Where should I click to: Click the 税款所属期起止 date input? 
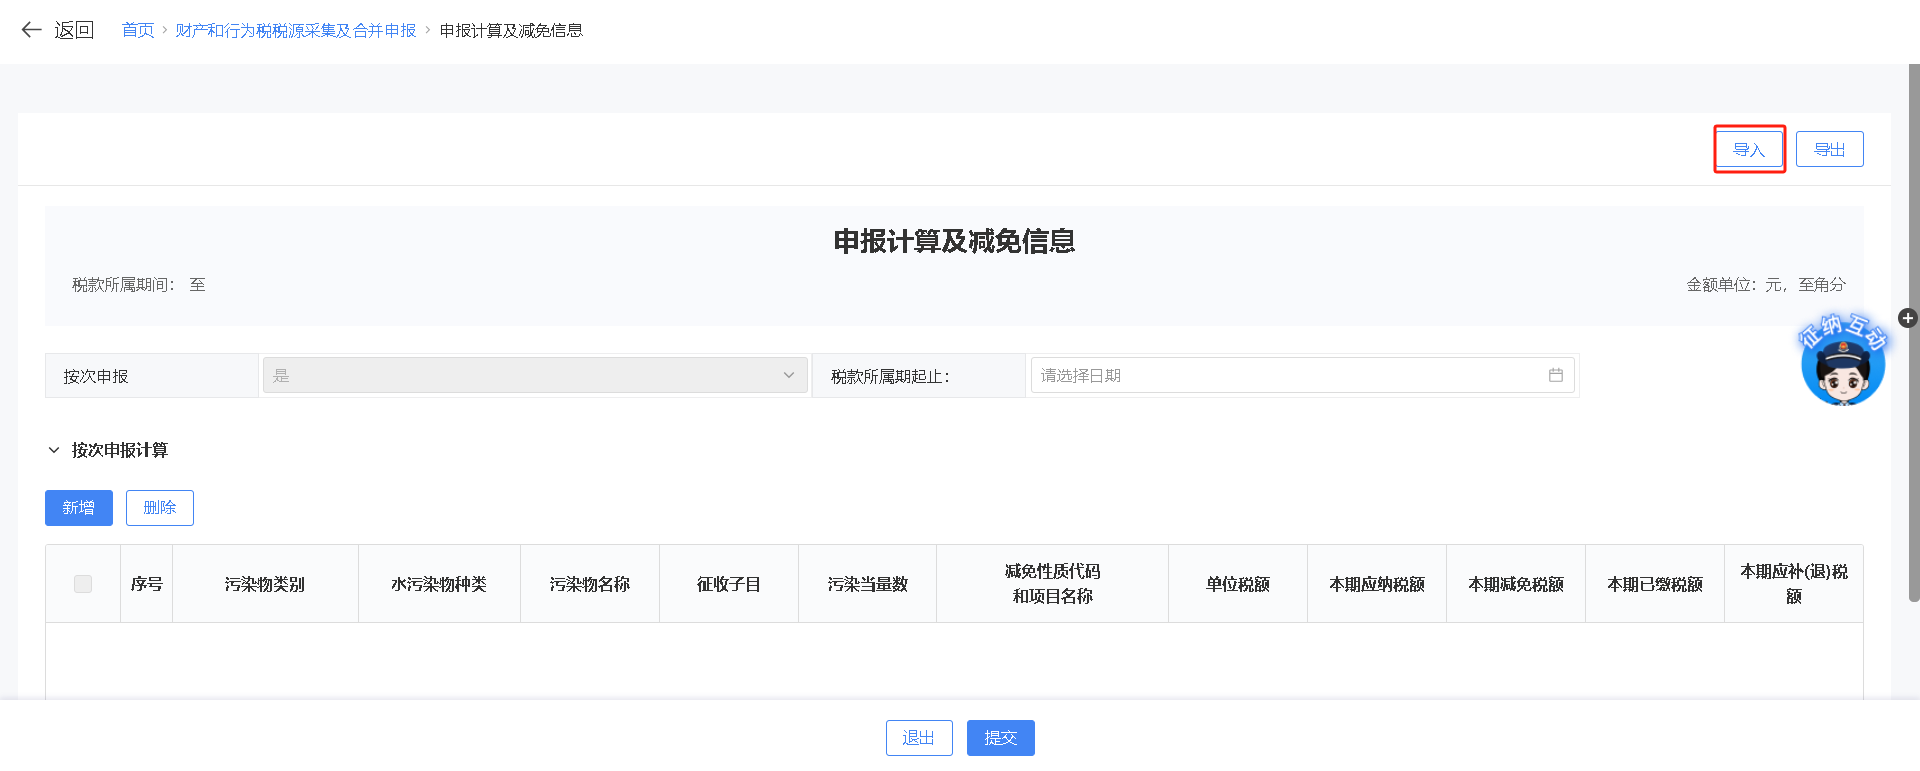(1290, 375)
